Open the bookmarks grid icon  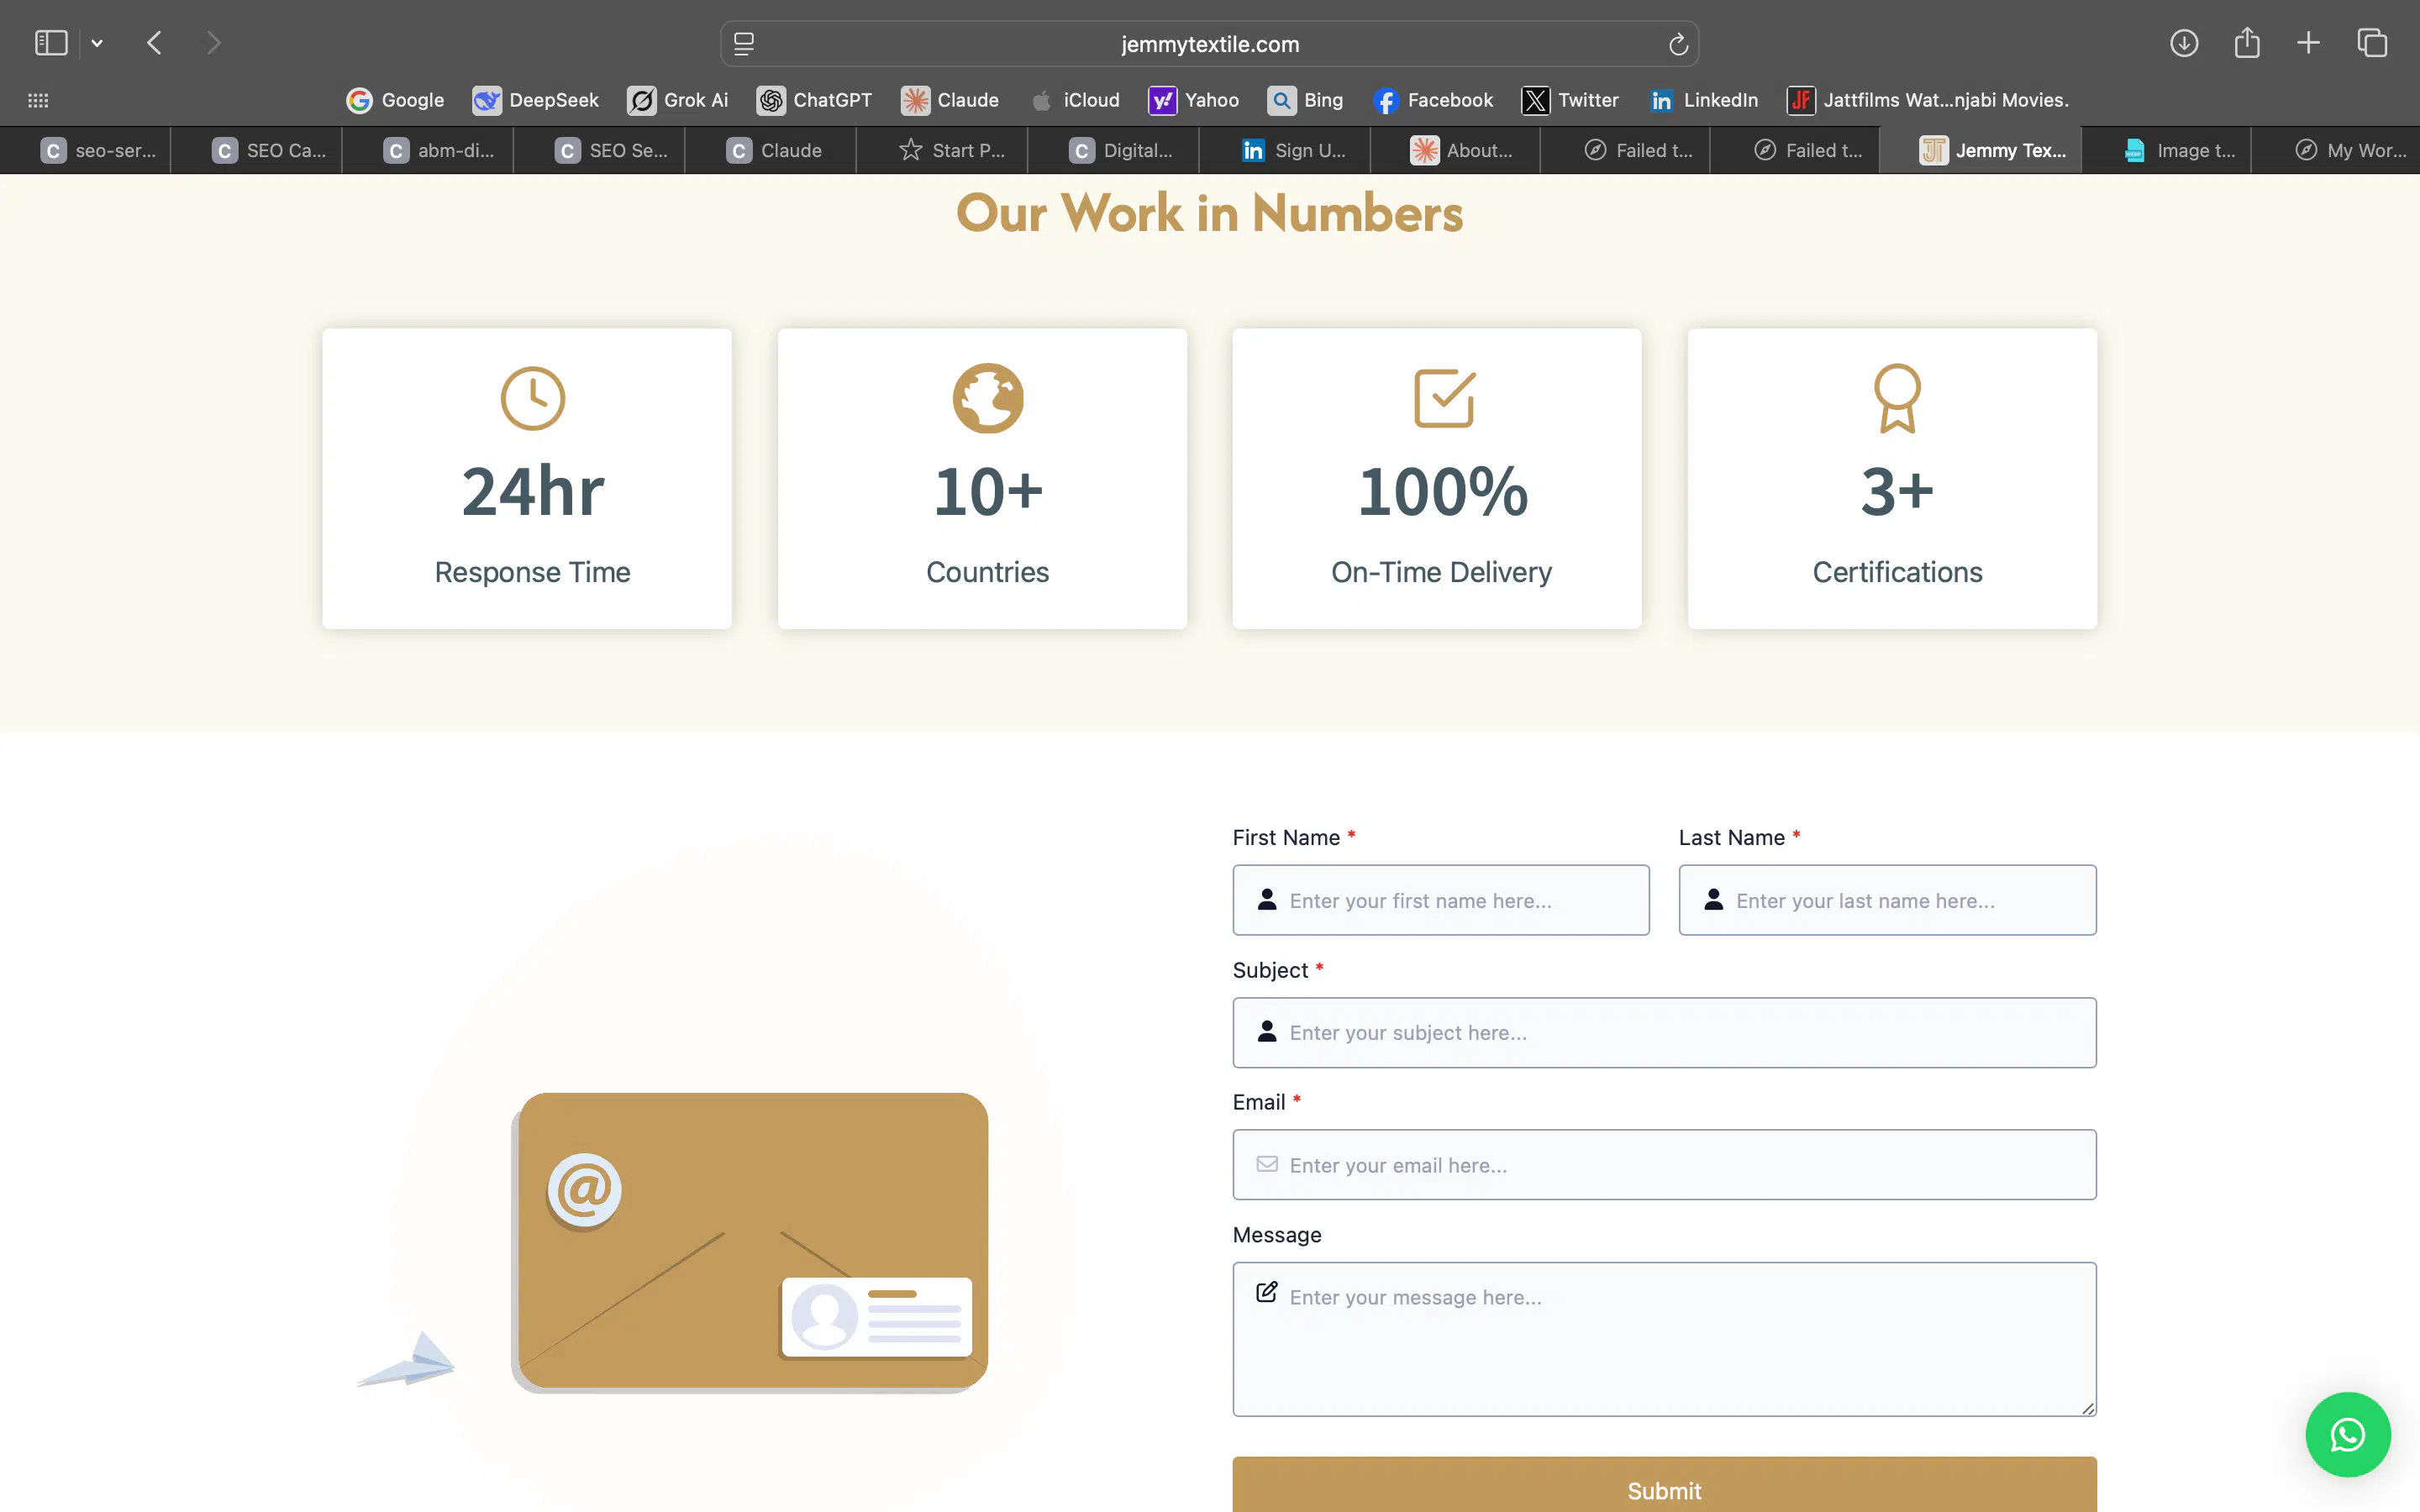coord(38,100)
